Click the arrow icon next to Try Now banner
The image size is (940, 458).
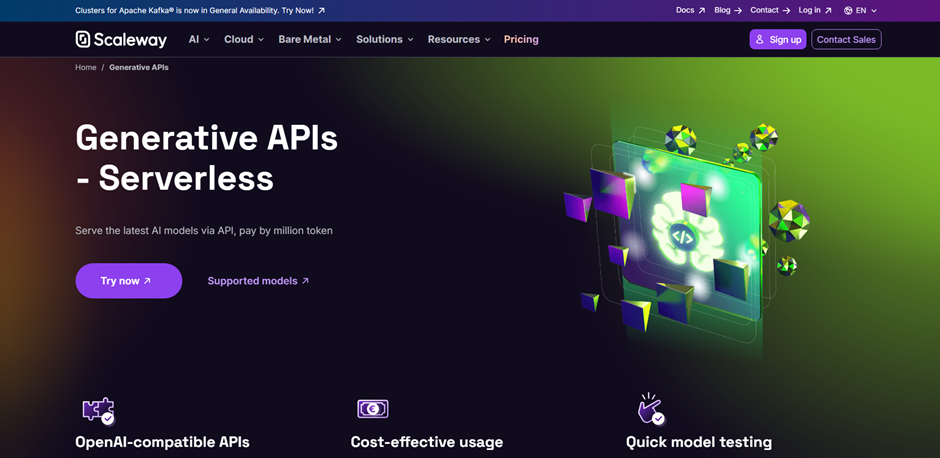click(321, 10)
